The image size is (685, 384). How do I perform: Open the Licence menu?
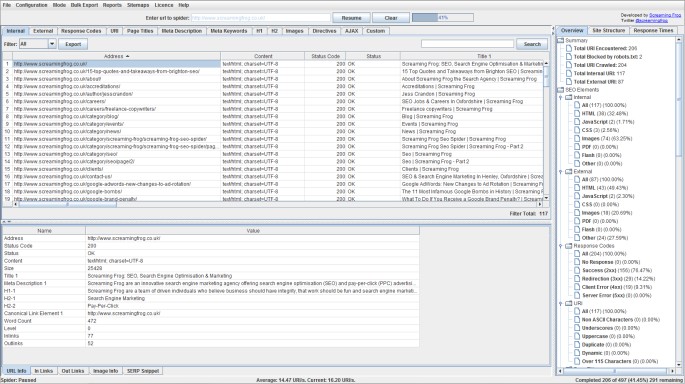click(x=164, y=5)
